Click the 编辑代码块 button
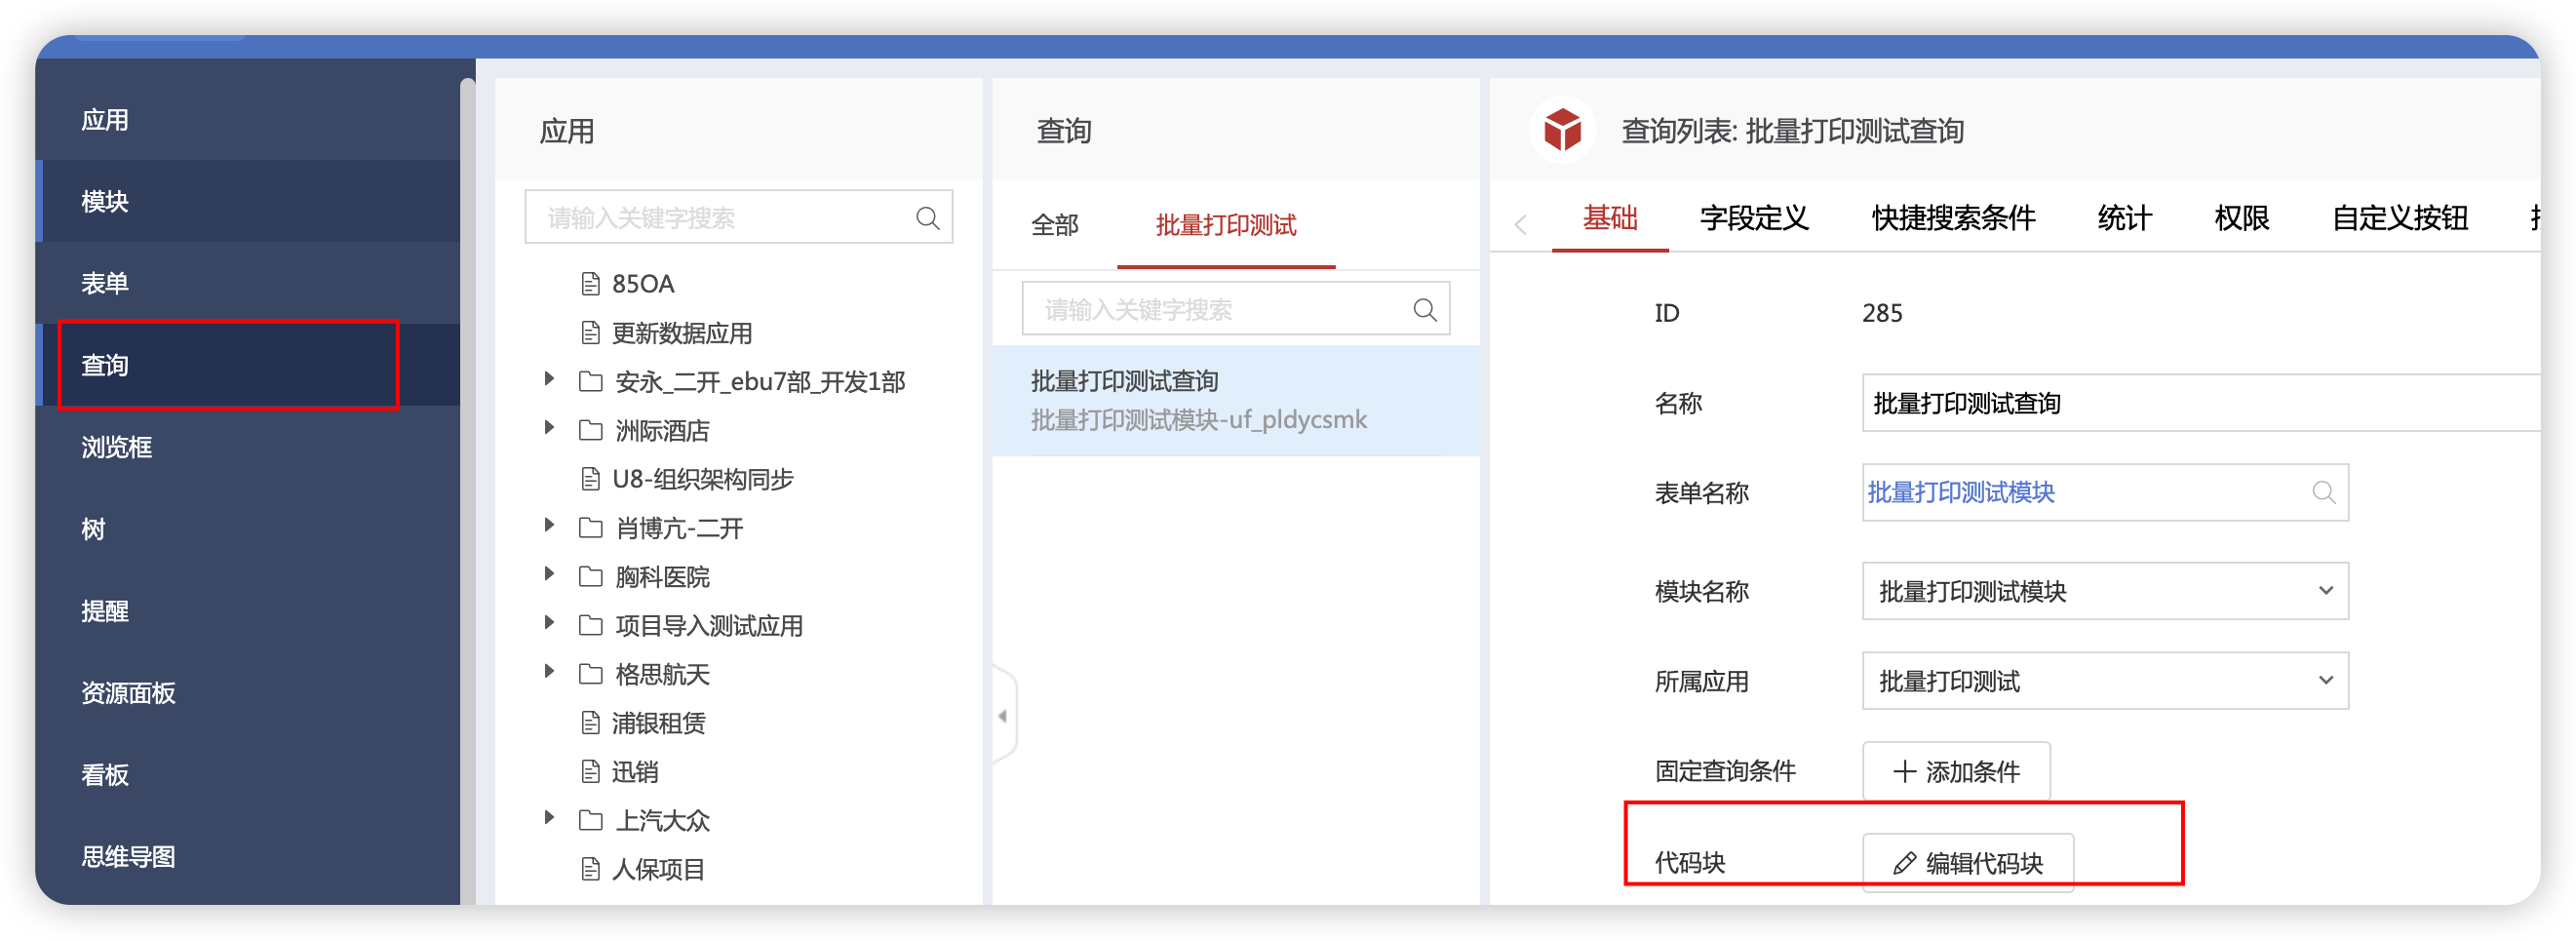 point(1967,862)
